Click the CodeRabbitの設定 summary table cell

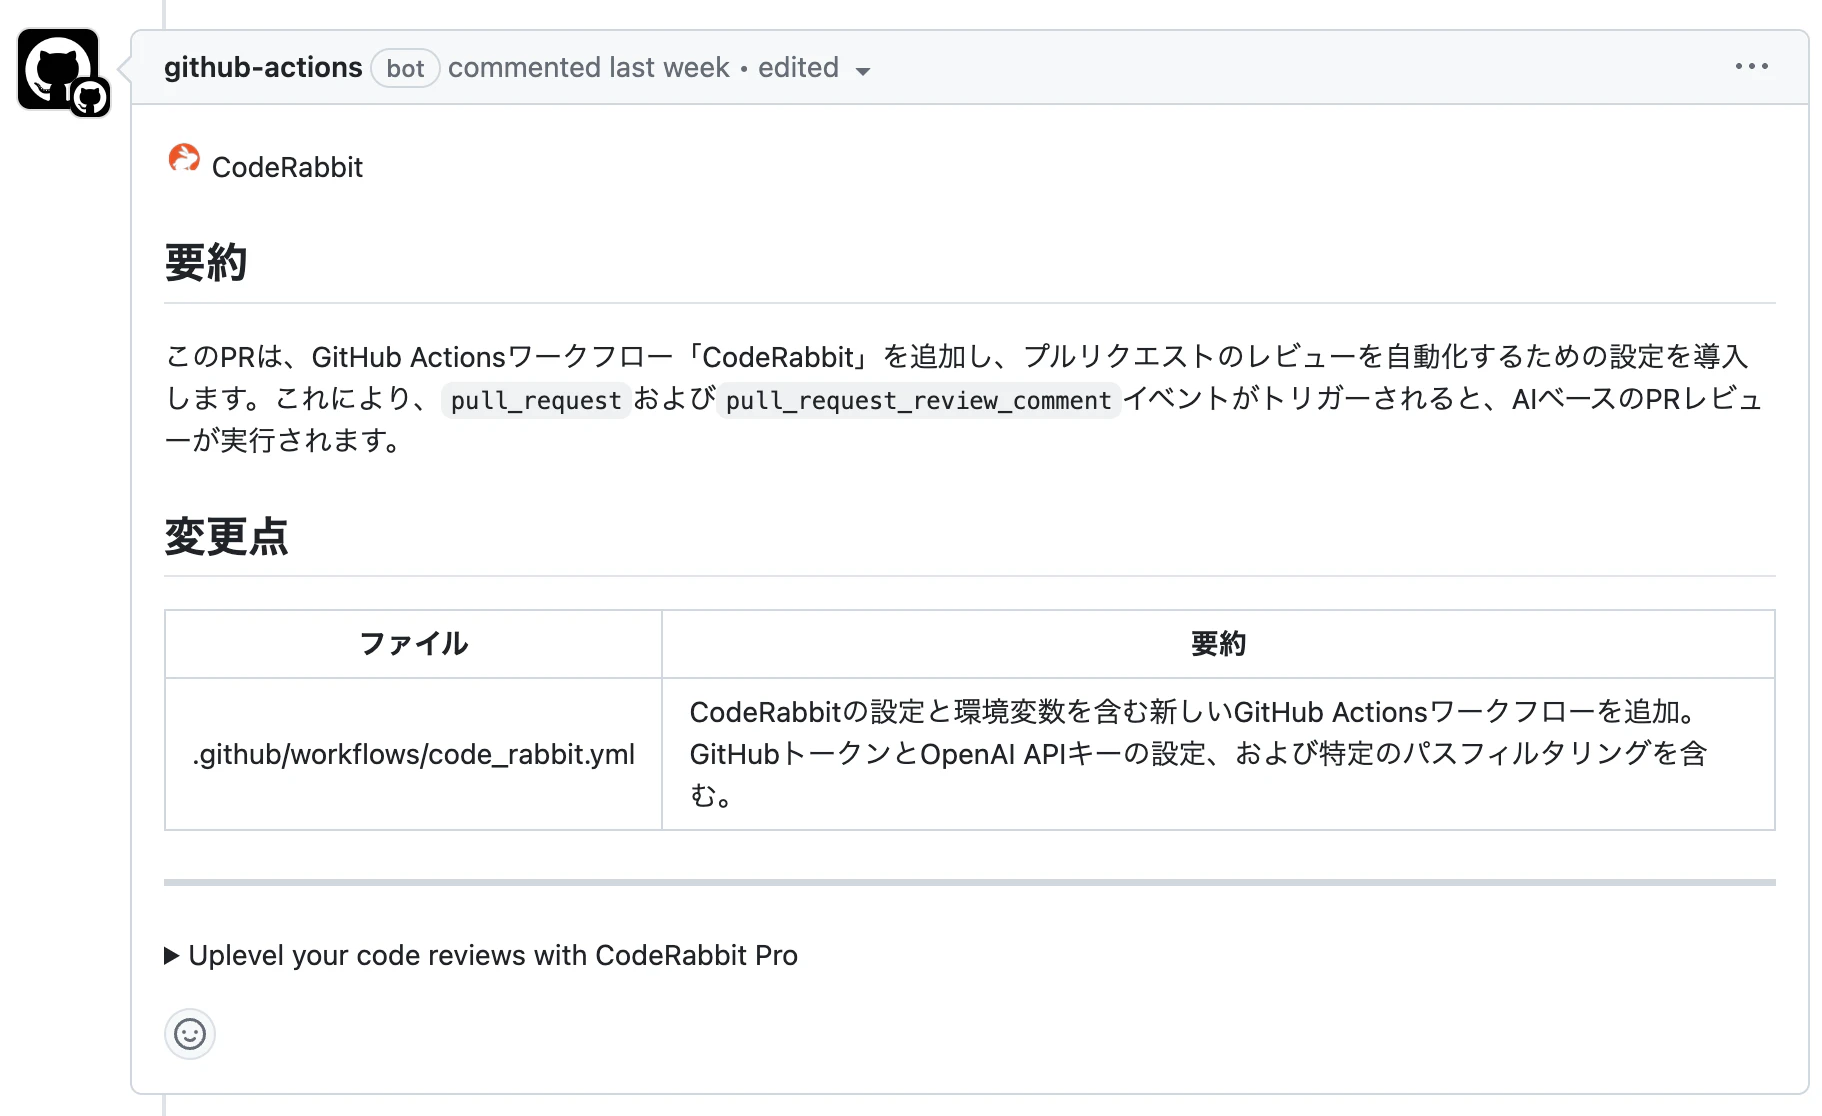[1218, 754]
